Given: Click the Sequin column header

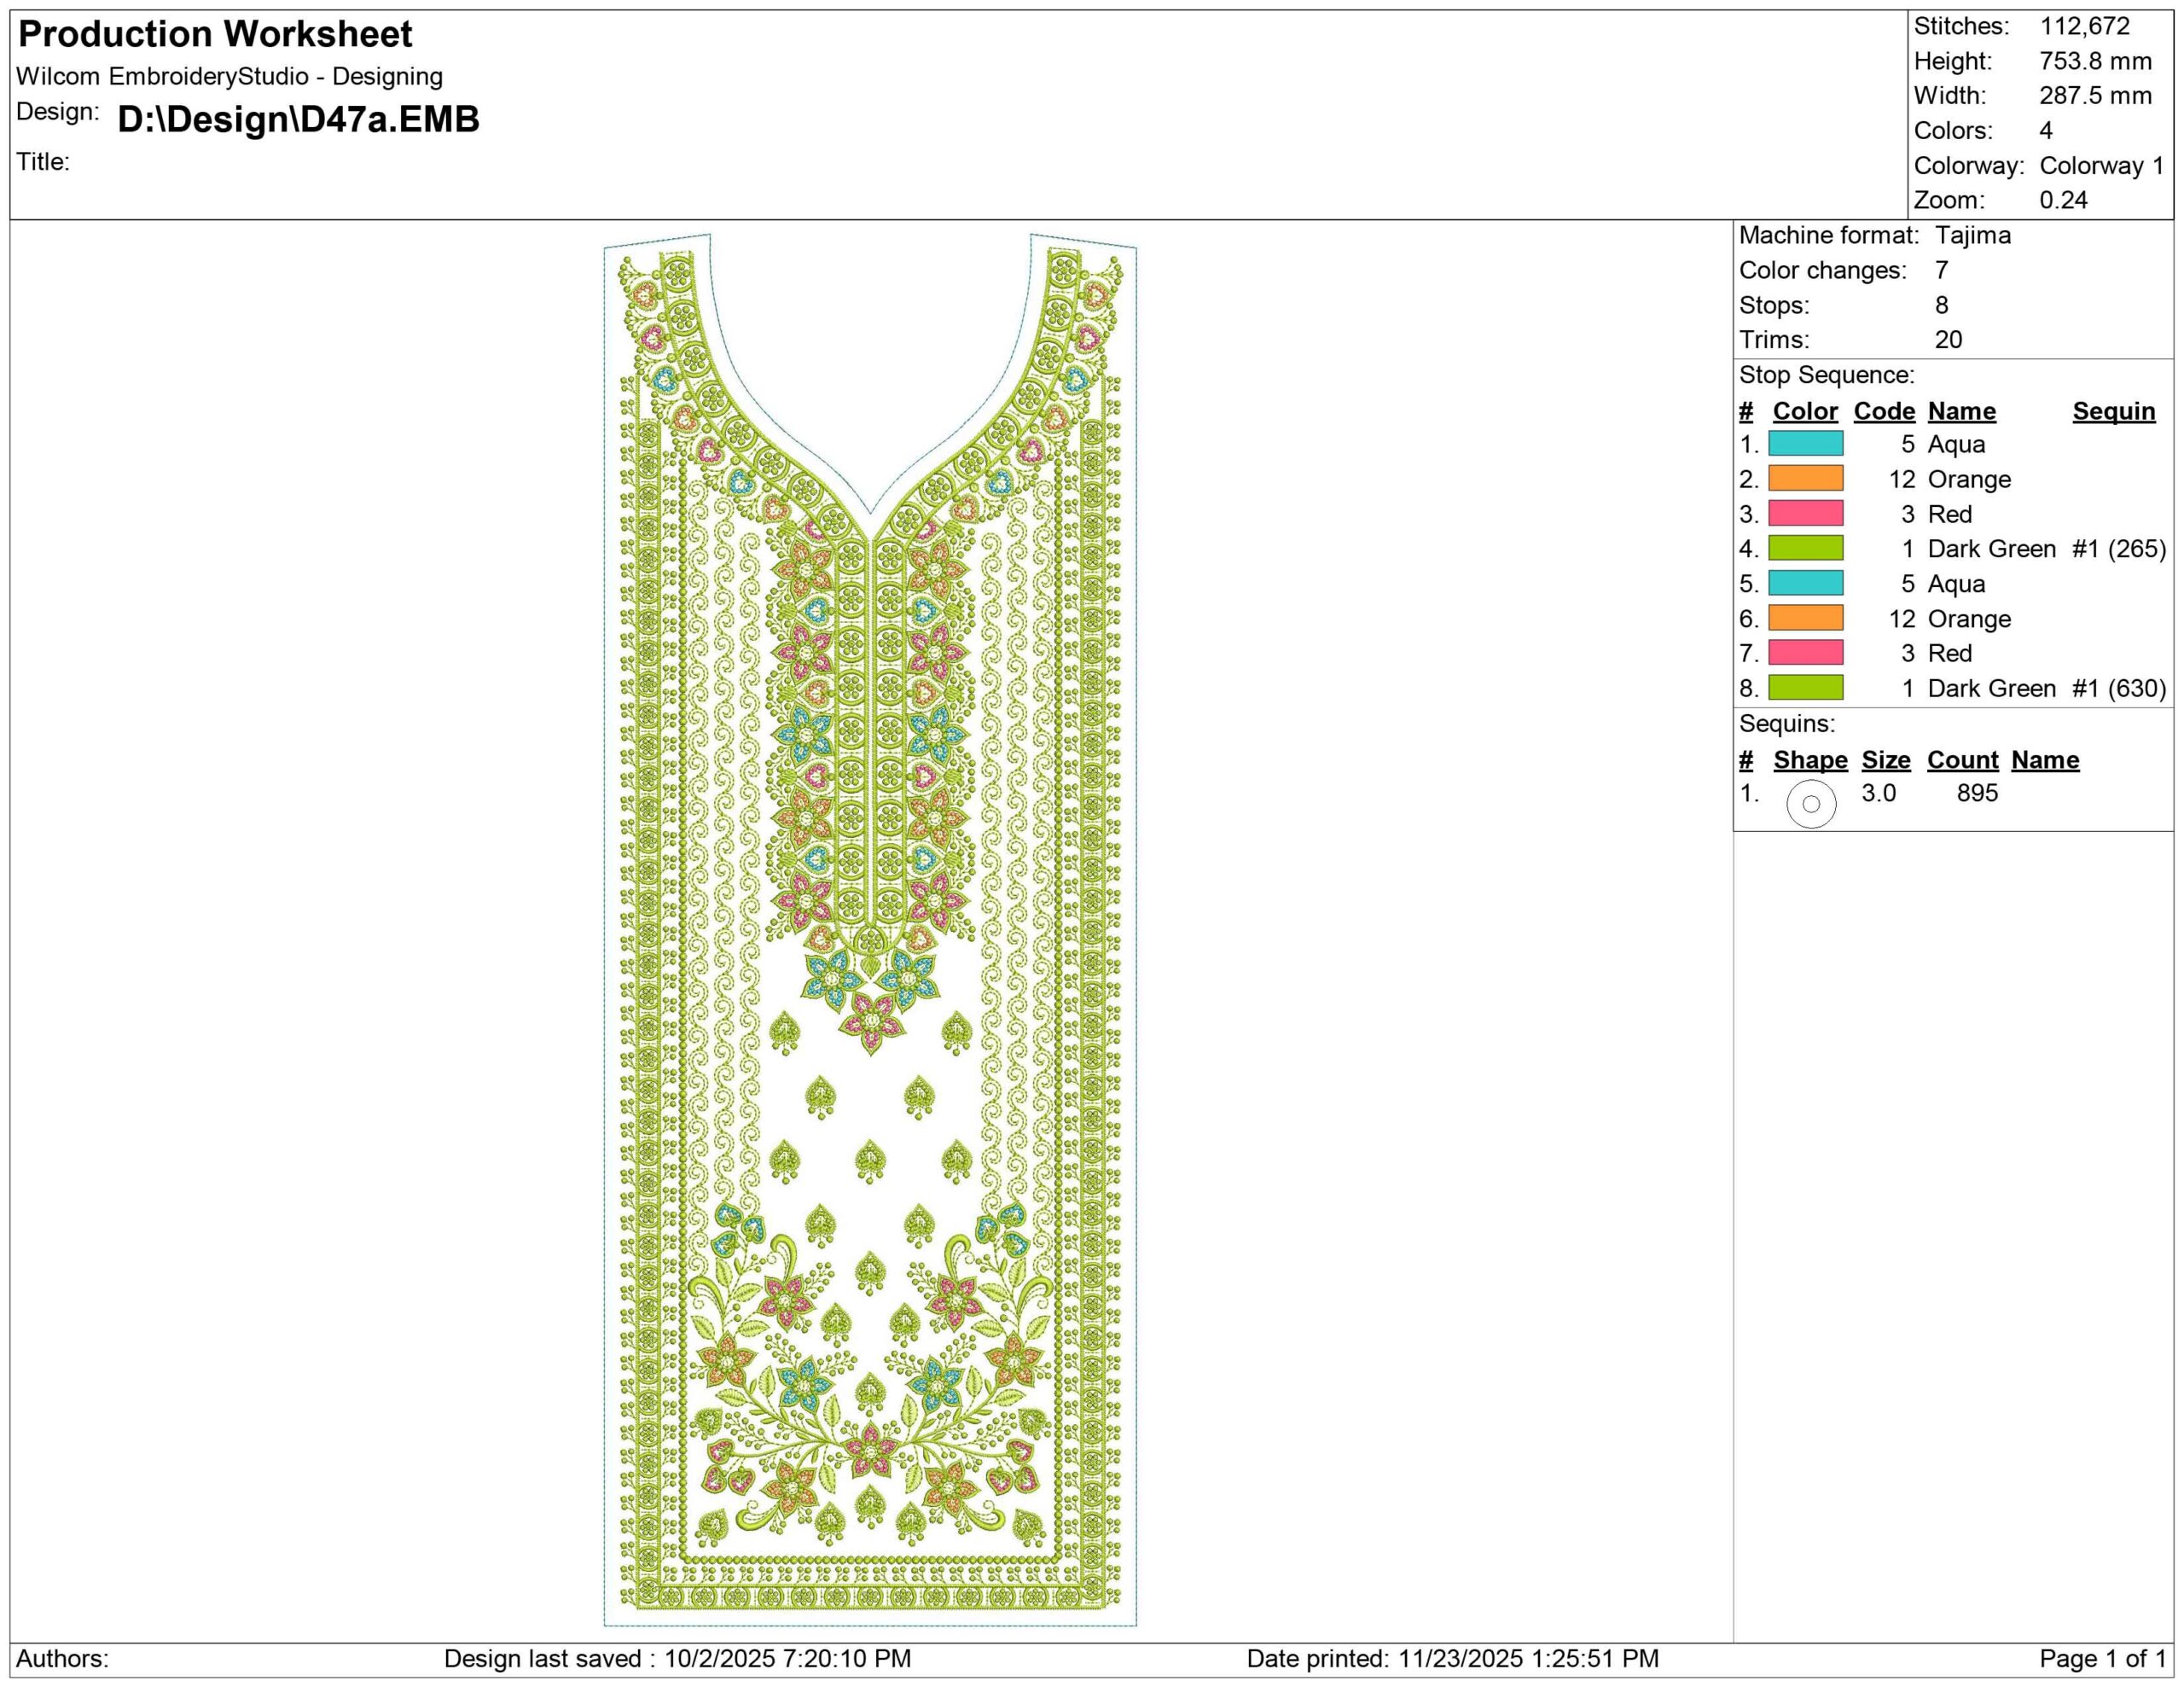Looking at the screenshot, I should pos(2113,411).
